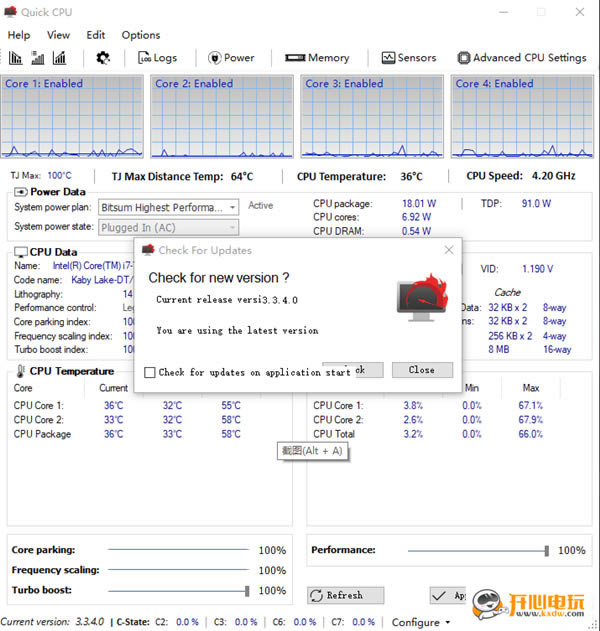Click the Core 1 usage graph
Screen dimensions: 600x631
[x=72, y=116]
